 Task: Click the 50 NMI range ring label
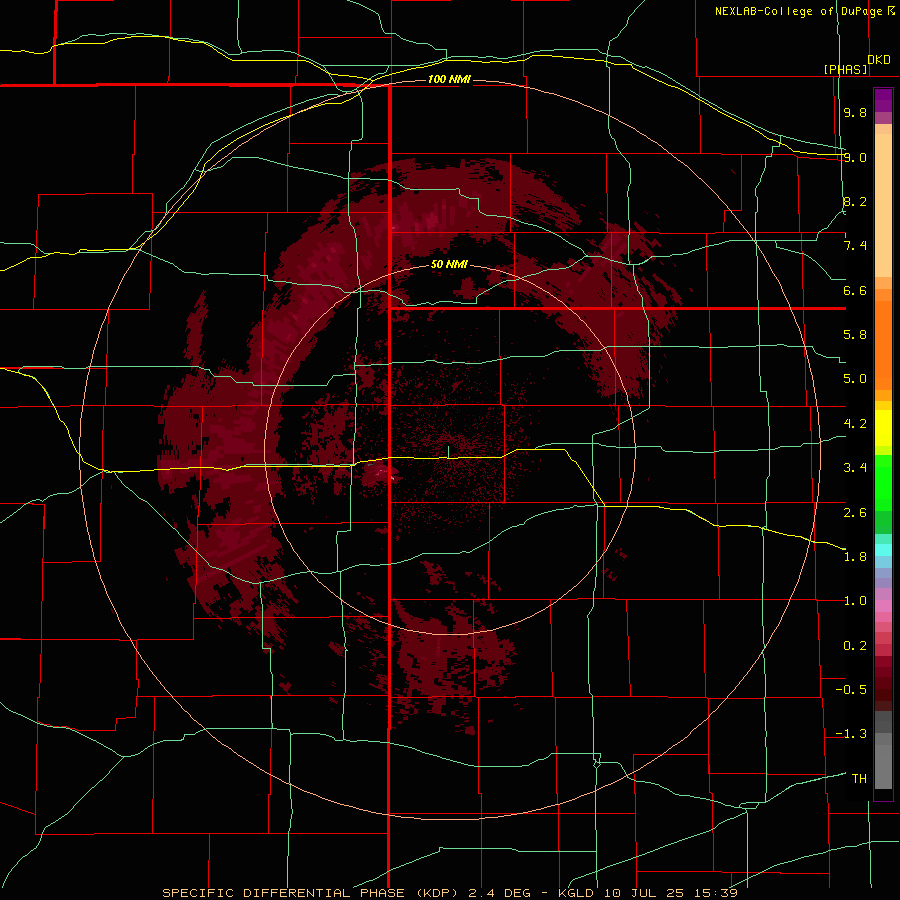[x=449, y=265]
